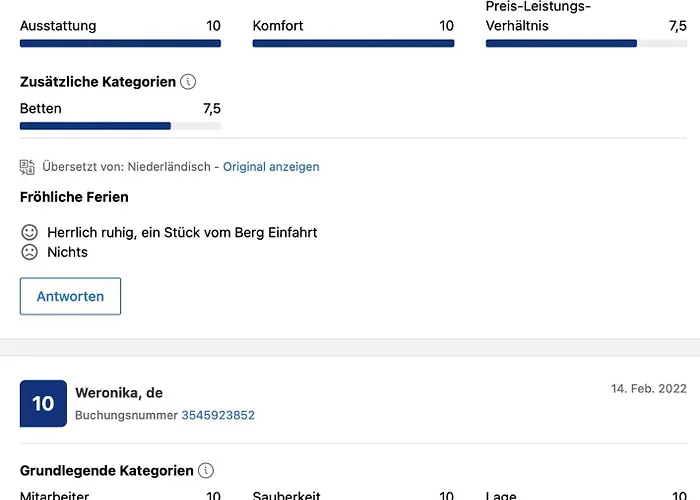Image resolution: width=700 pixels, height=500 pixels.
Task: Click the review date 14. Feb. 2022
Action: pyautogui.click(x=649, y=388)
